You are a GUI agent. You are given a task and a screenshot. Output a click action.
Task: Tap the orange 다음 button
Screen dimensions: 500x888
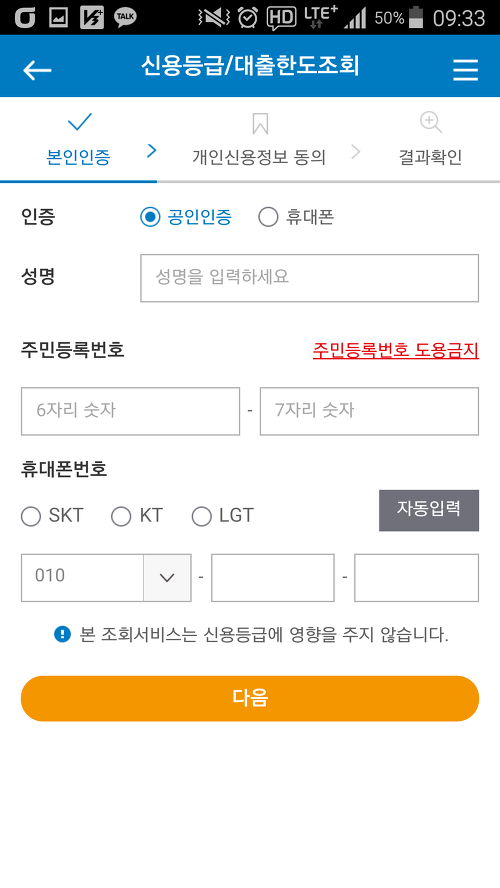[250, 698]
